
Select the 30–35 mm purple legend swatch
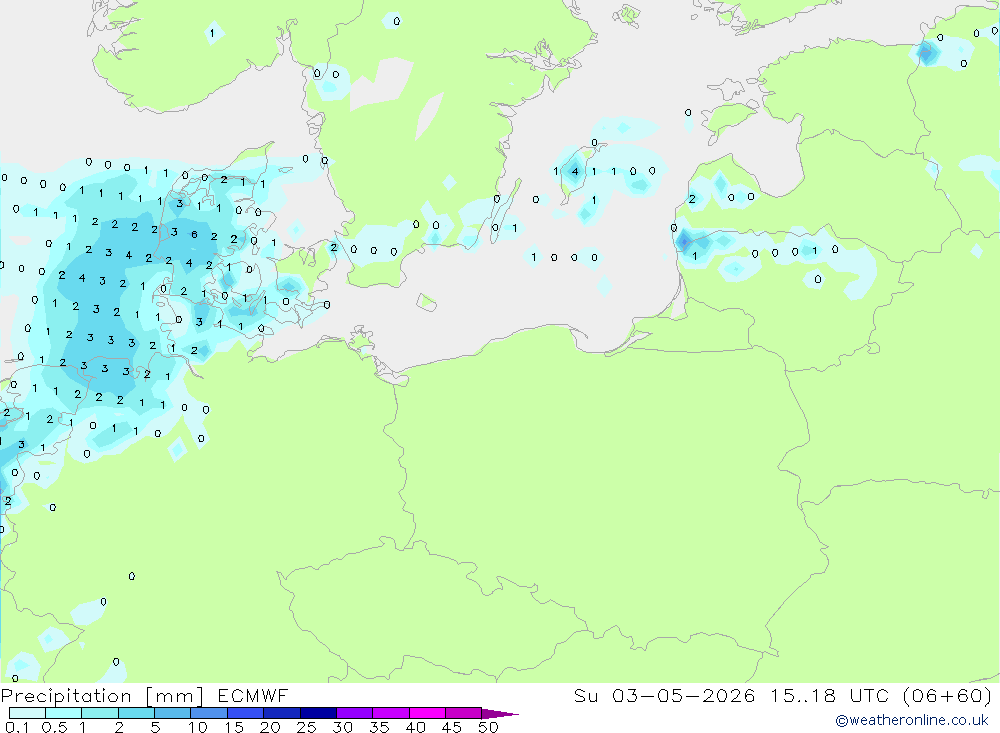(354, 713)
